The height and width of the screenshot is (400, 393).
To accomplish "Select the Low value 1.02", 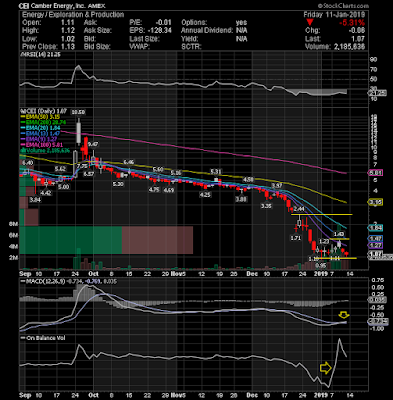I will [68, 39].
